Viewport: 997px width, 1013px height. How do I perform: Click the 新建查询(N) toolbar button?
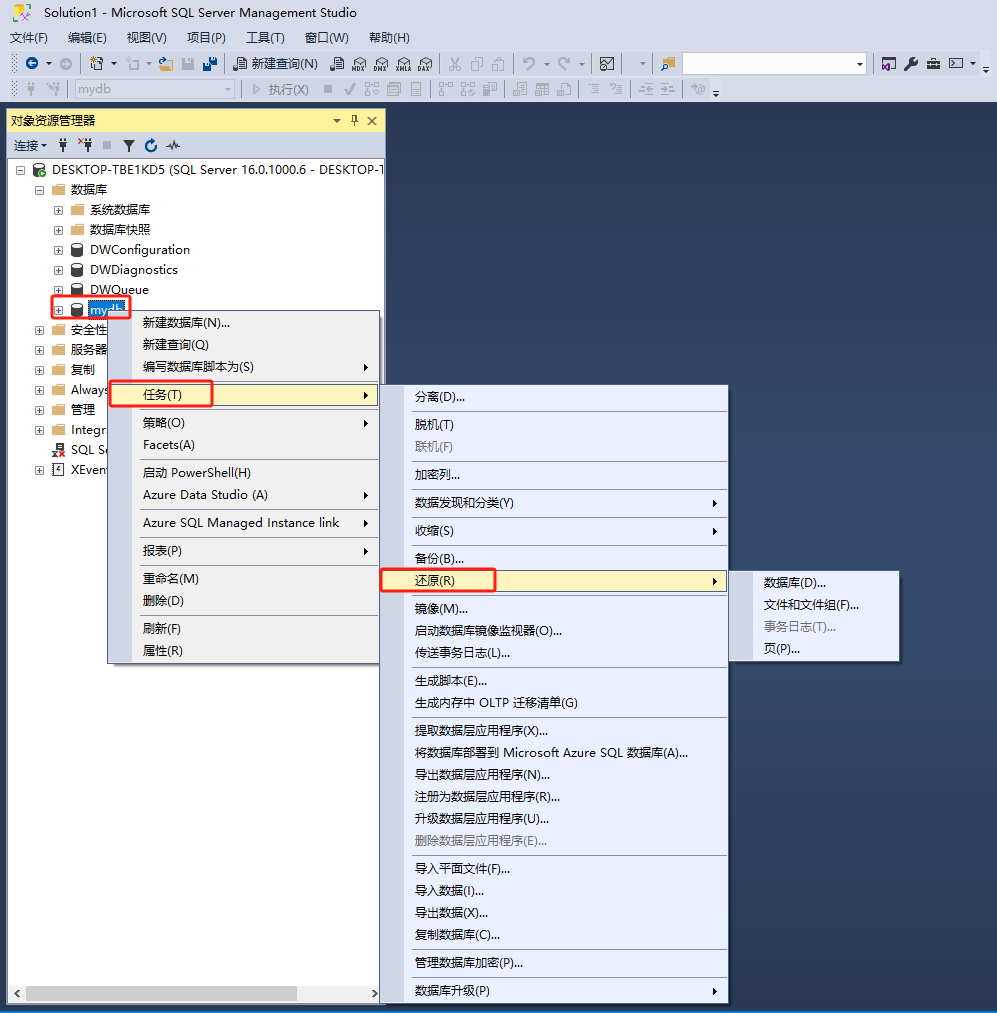[275, 63]
